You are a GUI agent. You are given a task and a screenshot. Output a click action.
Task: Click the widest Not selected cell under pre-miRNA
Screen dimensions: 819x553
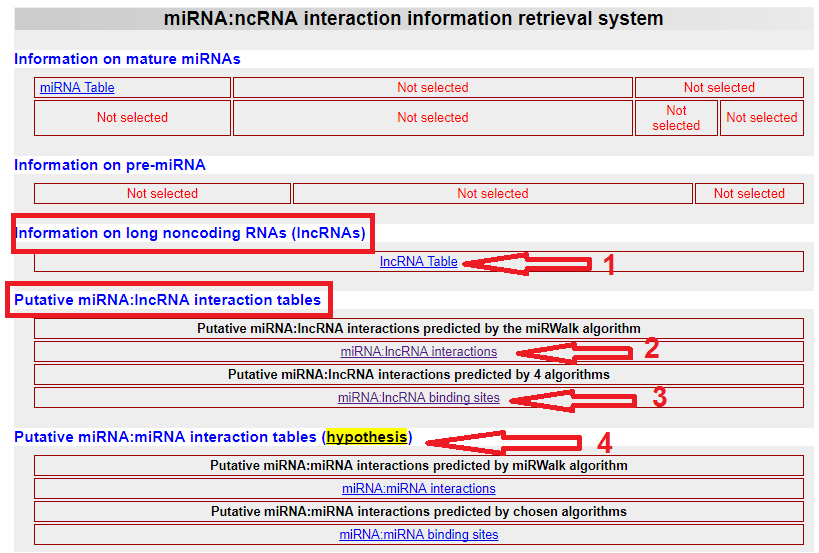492,194
